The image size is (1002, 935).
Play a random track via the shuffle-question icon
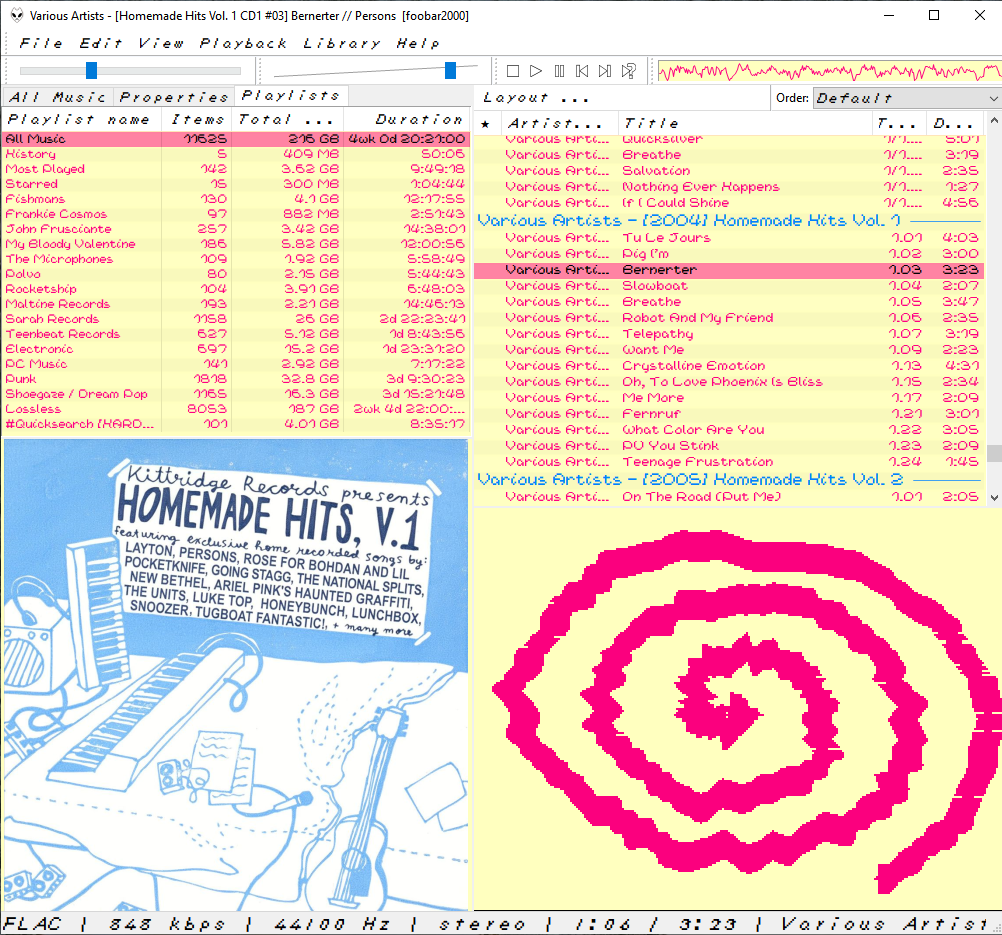[x=627, y=70]
